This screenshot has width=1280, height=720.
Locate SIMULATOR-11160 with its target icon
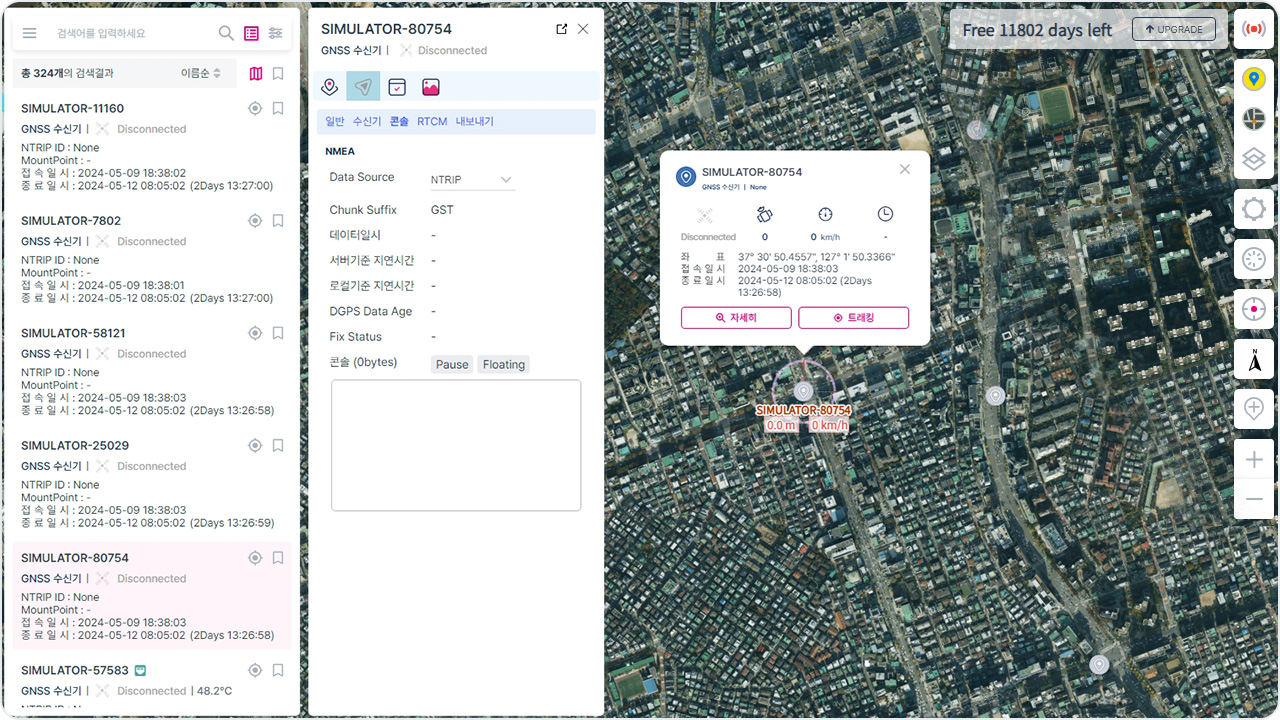tap(255, 108)
